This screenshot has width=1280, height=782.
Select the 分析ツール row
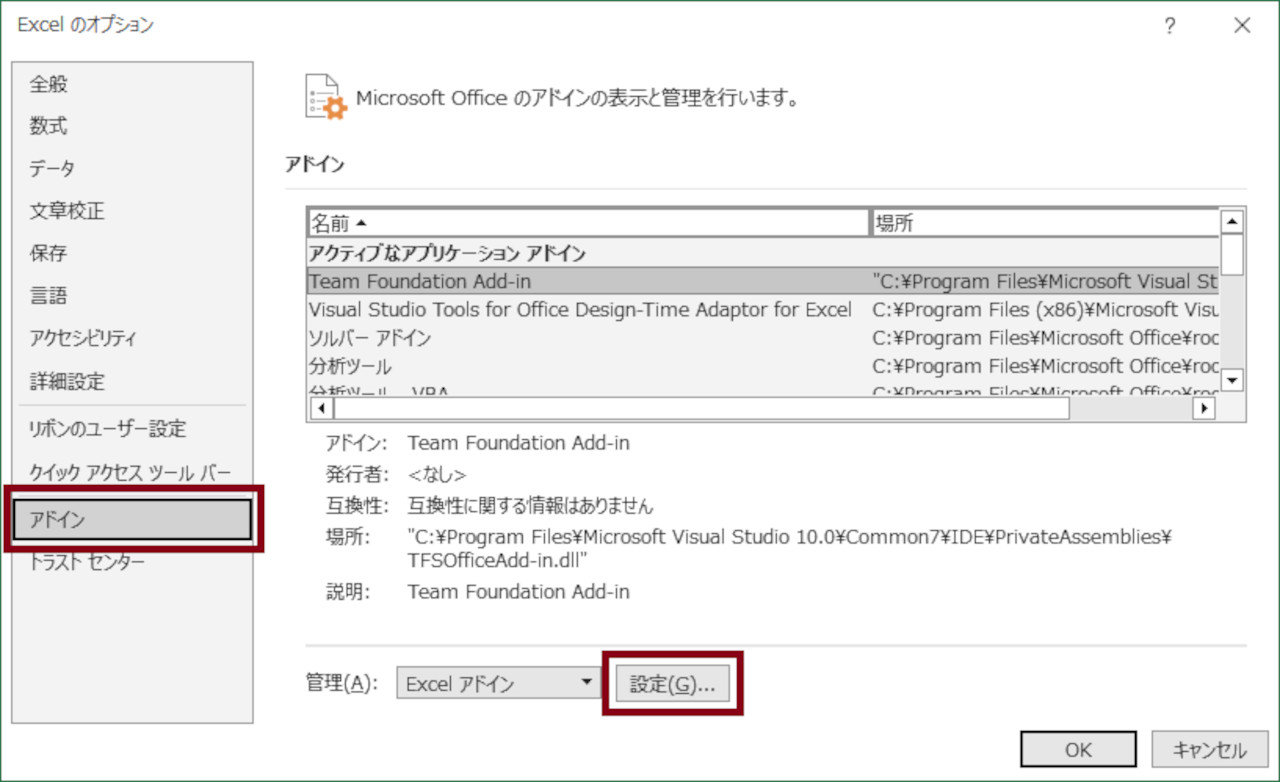click(x=764, y=366)
